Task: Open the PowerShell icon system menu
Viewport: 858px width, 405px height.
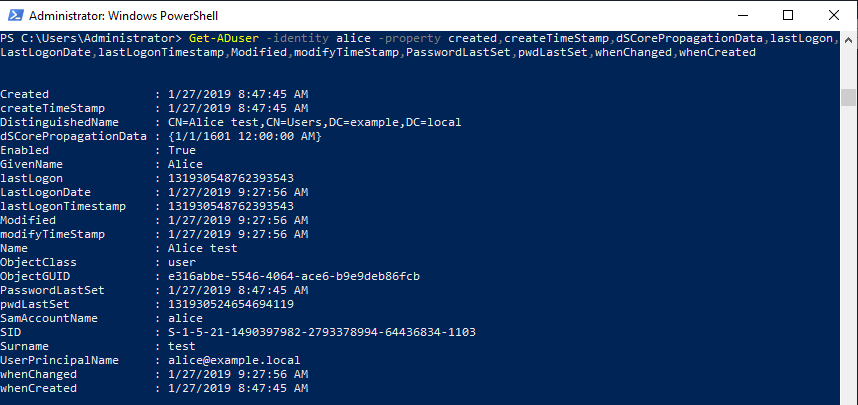Action: click(15, 16)
